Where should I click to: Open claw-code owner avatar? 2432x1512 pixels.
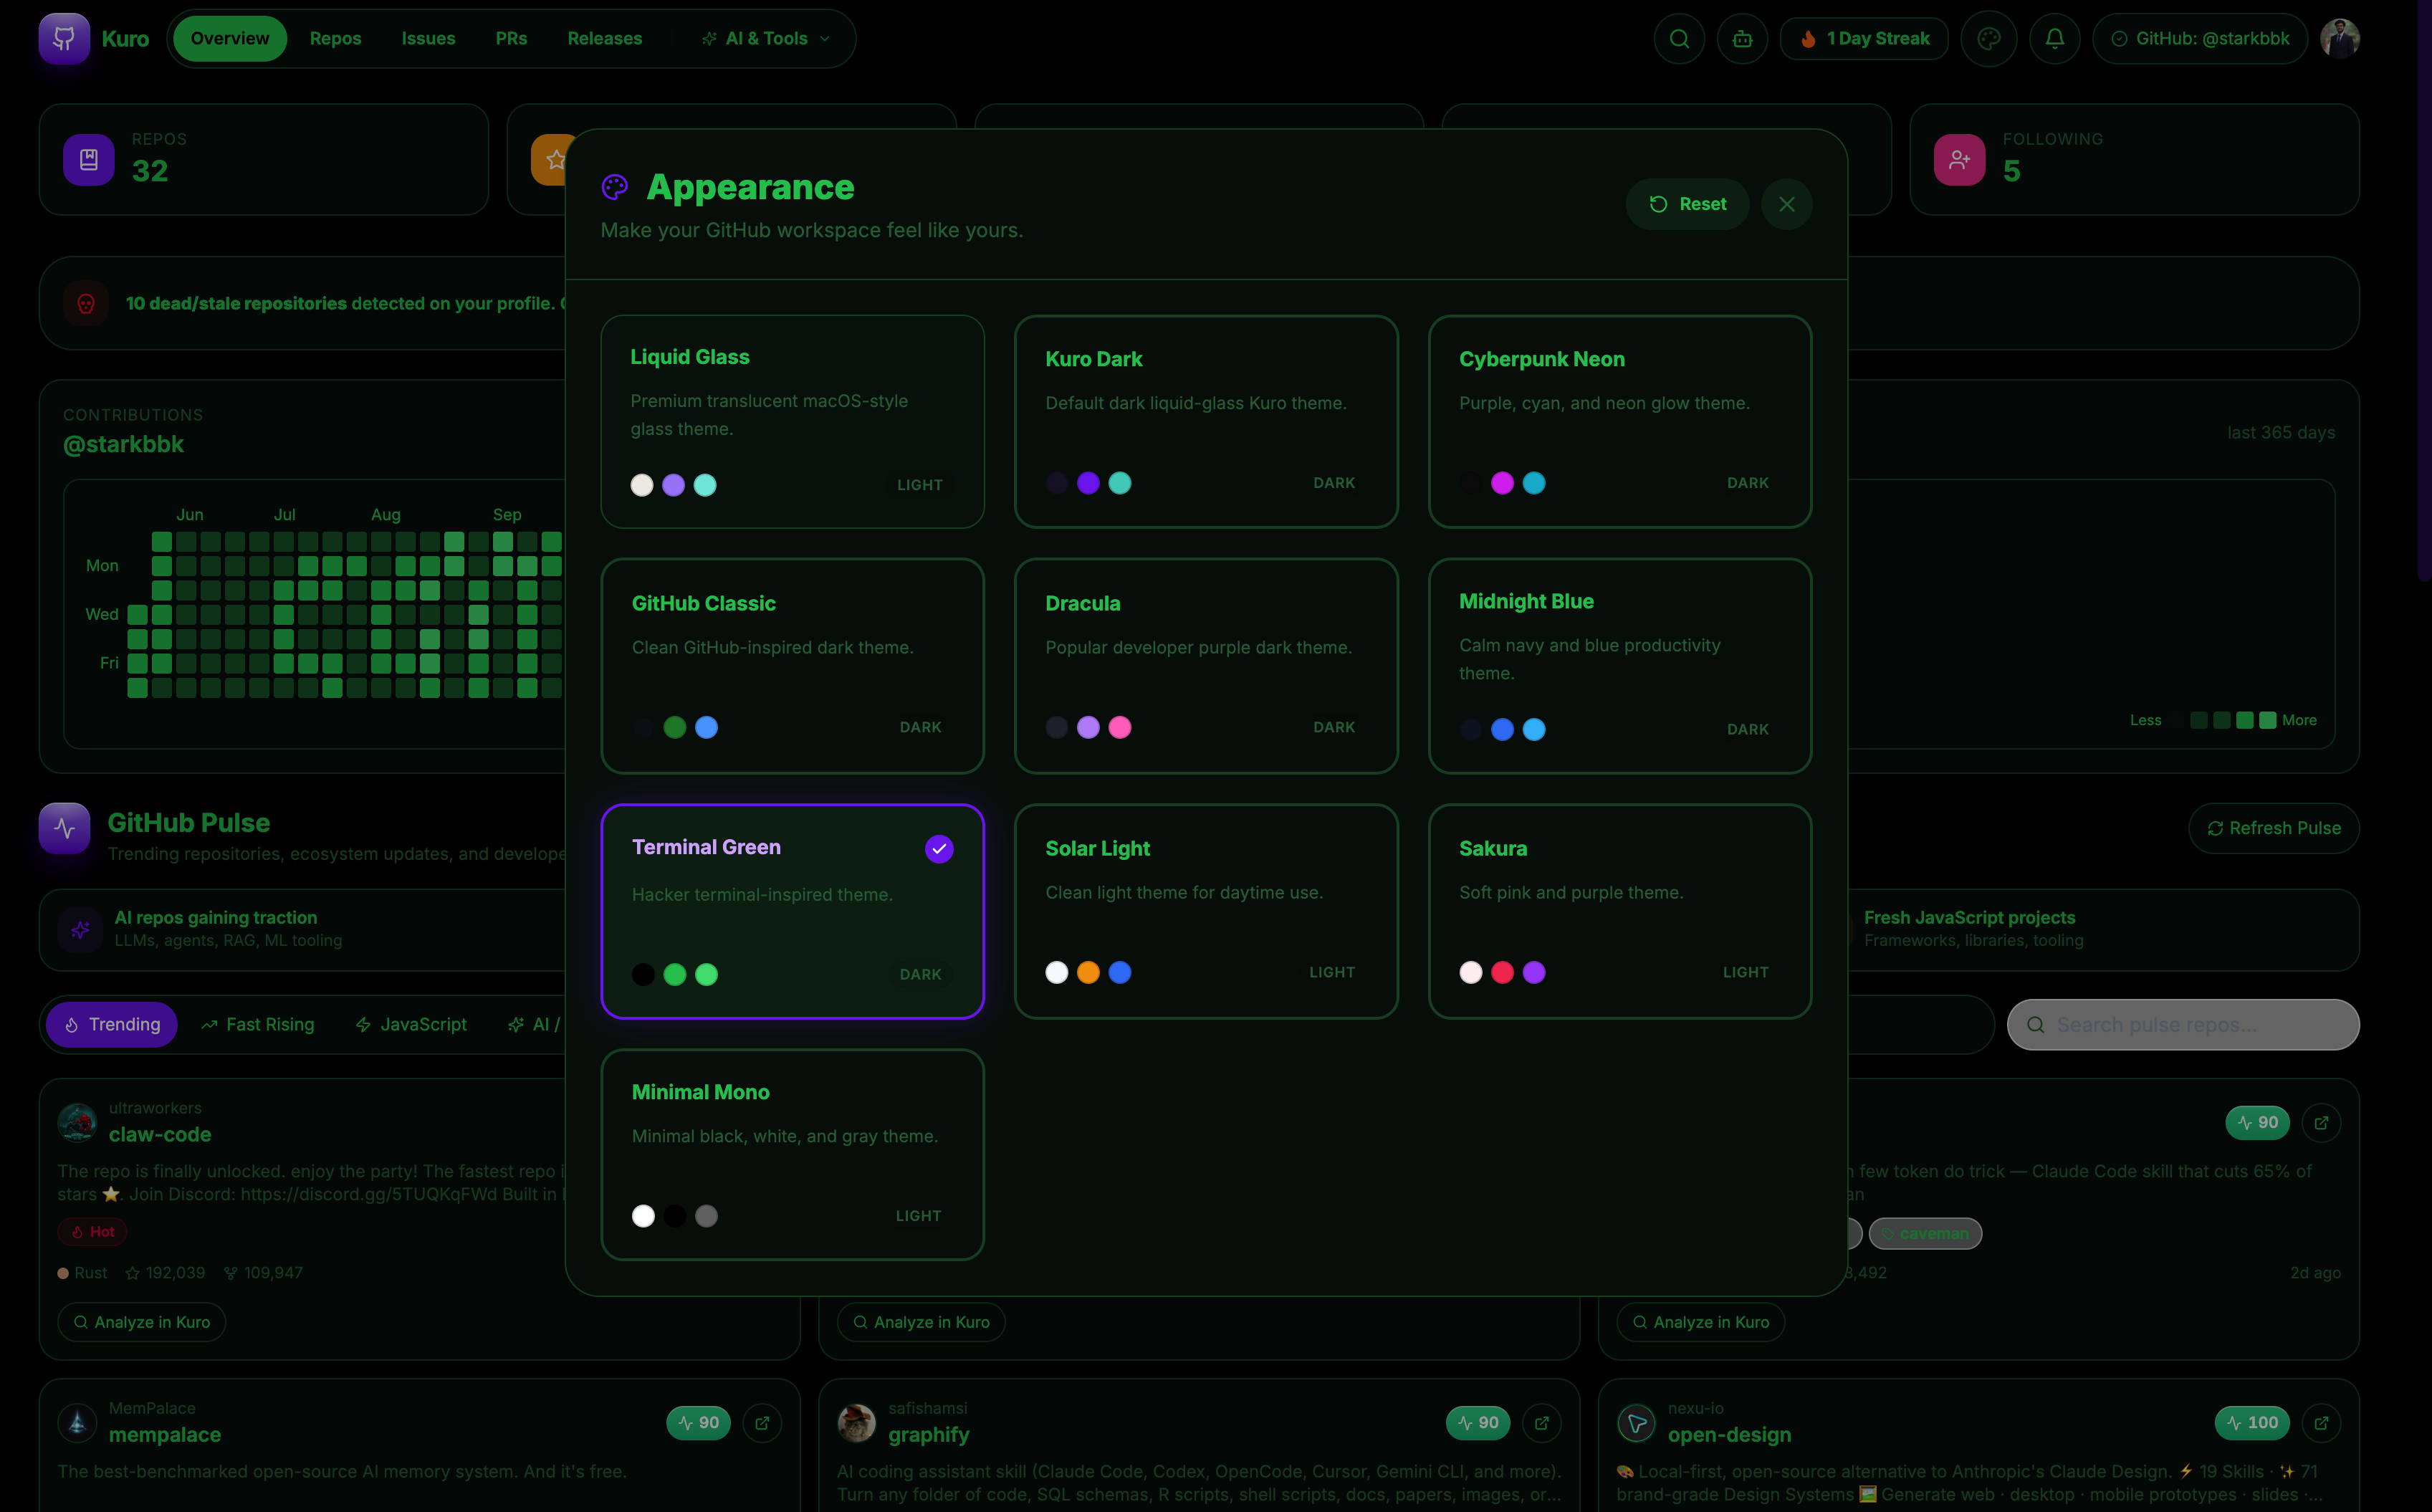pos(77,1122)
